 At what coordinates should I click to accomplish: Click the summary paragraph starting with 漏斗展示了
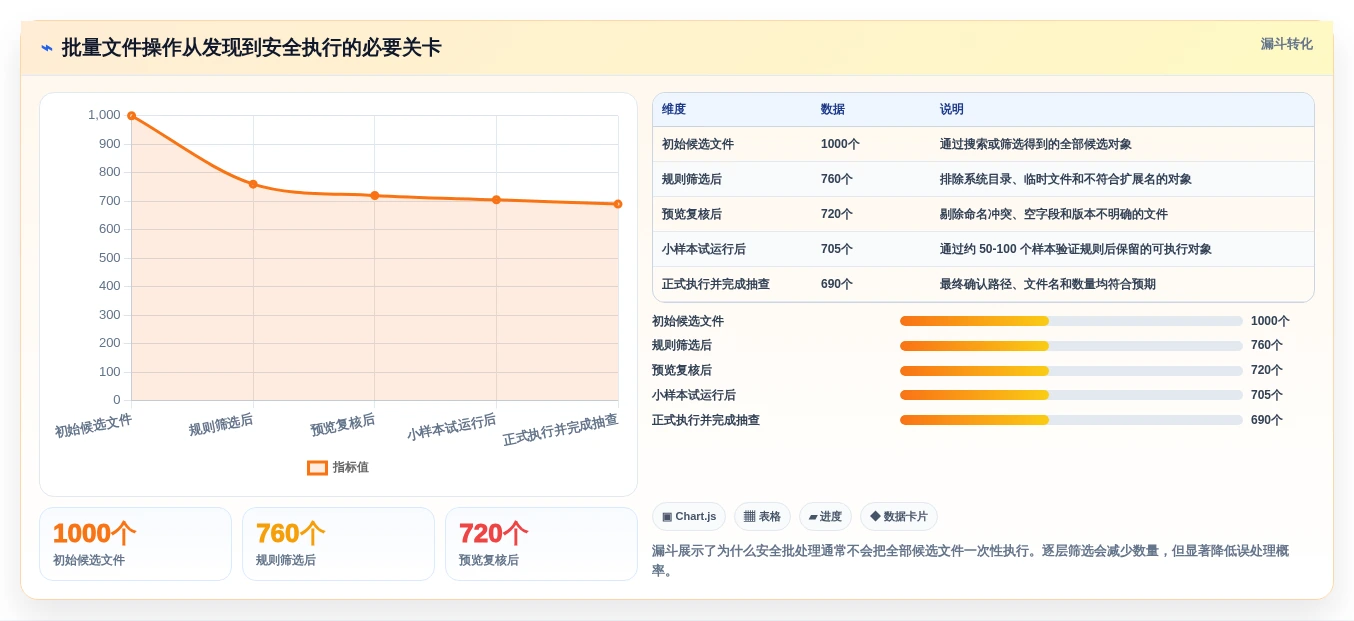(x=971, y=561)
